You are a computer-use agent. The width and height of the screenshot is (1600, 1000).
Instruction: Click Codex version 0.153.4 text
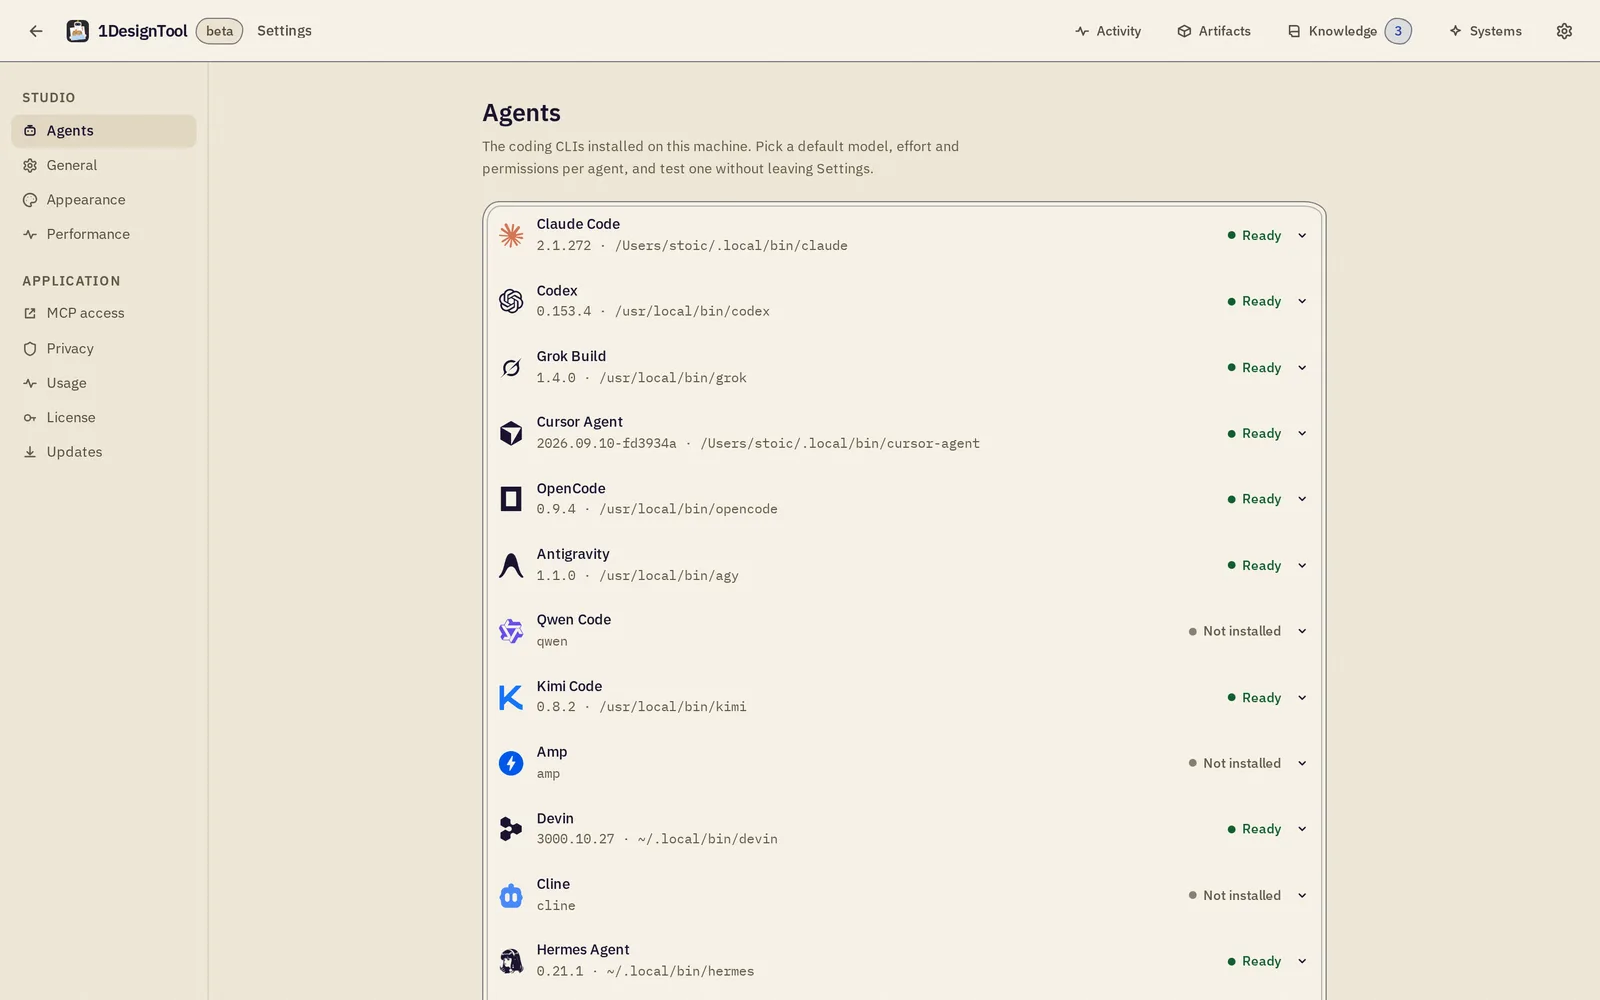click(564, 312)
